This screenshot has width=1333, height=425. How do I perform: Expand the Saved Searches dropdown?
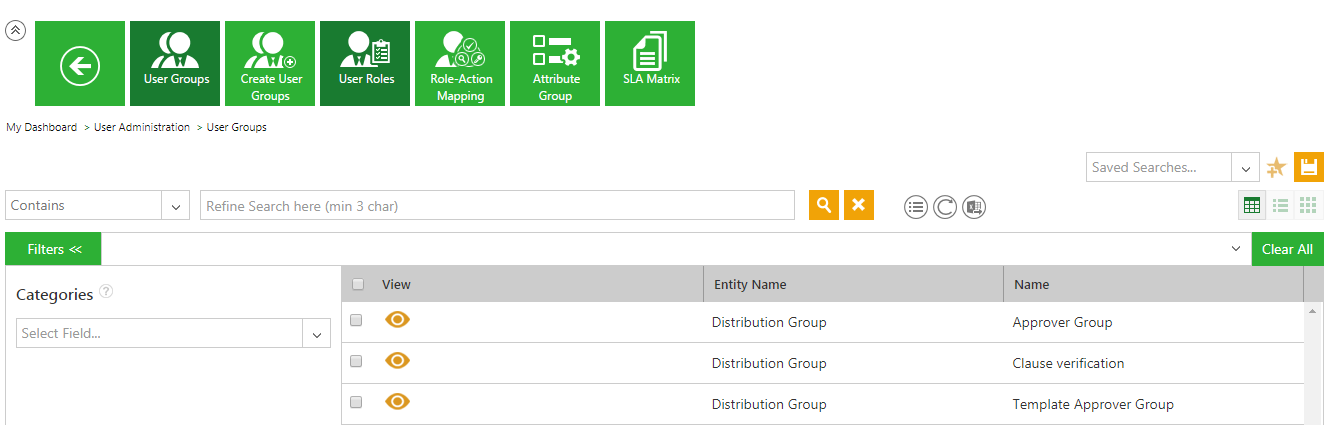pyautogui.click(x=1245, y=168)
